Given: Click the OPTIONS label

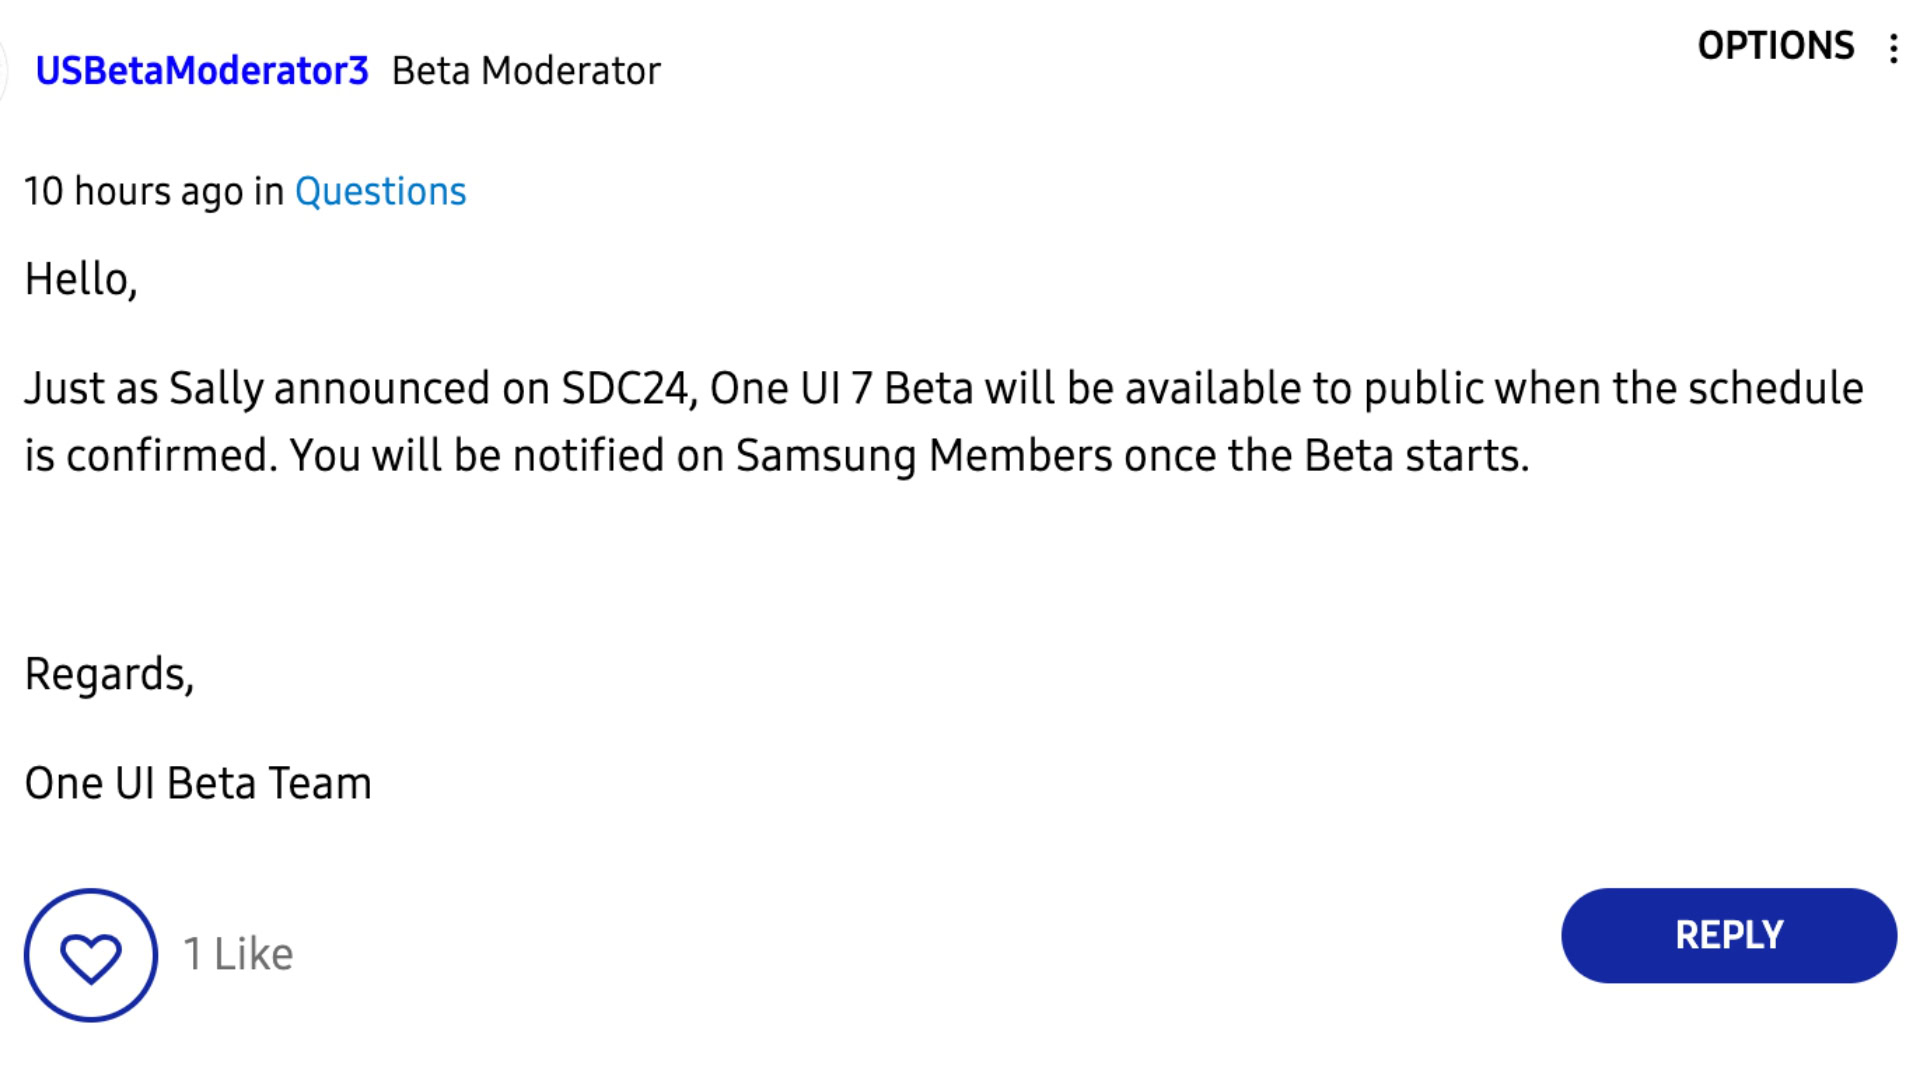Looking at the screenshot, I should pos(1775,46).
